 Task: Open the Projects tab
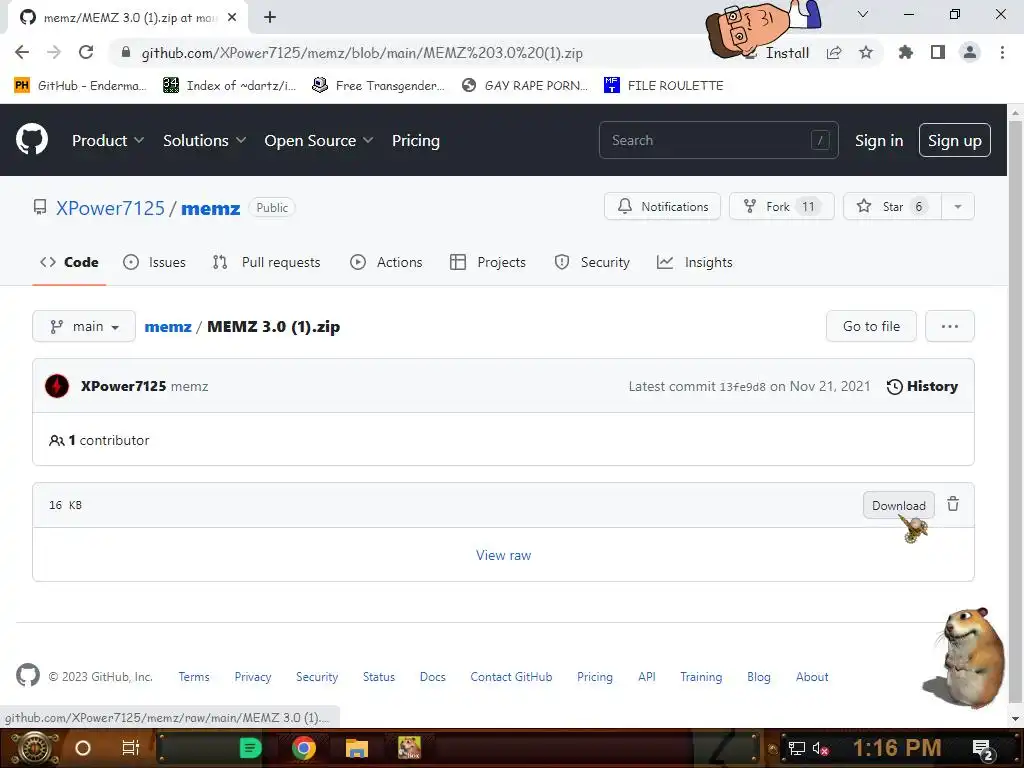click(488, 262)
